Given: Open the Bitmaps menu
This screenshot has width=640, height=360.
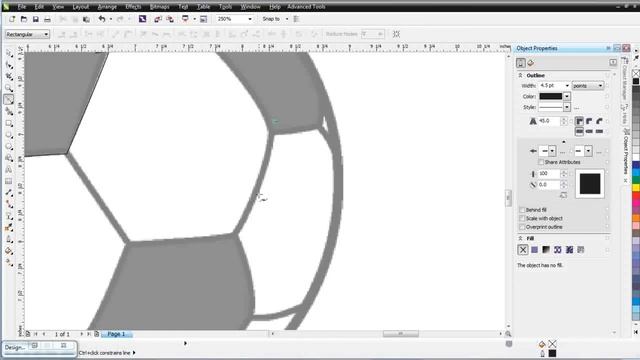Looking at the screenshot, I should [160, 7].
